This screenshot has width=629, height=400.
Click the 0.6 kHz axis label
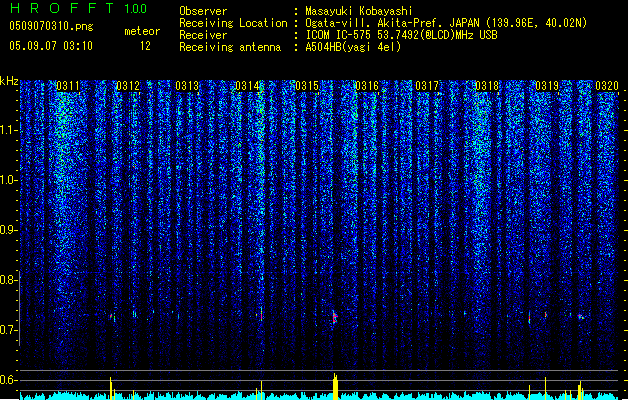pos(9,380)
